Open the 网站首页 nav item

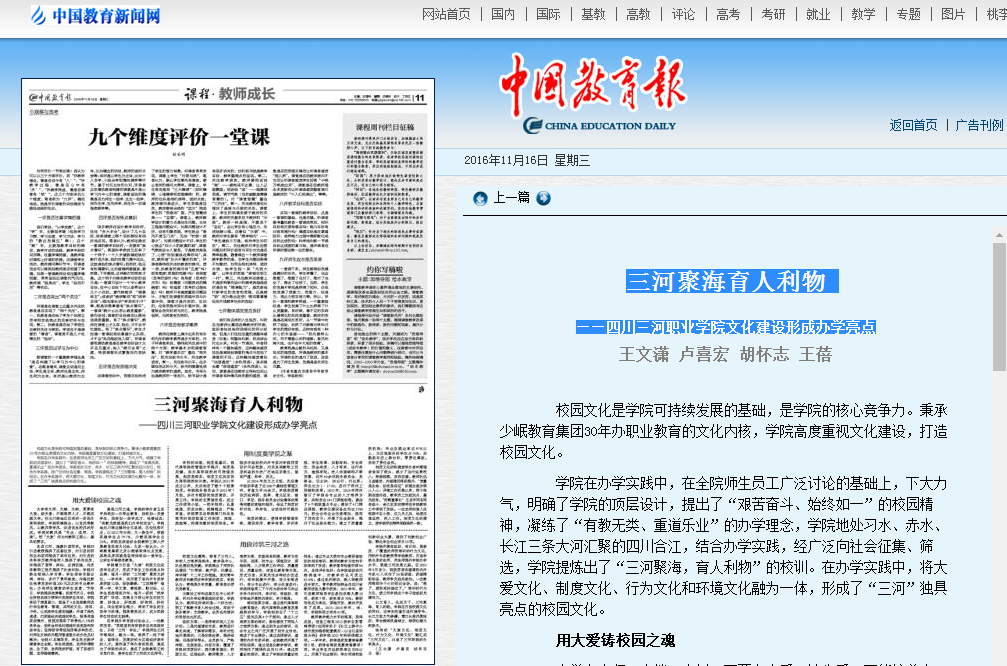[x=446, y=14]
